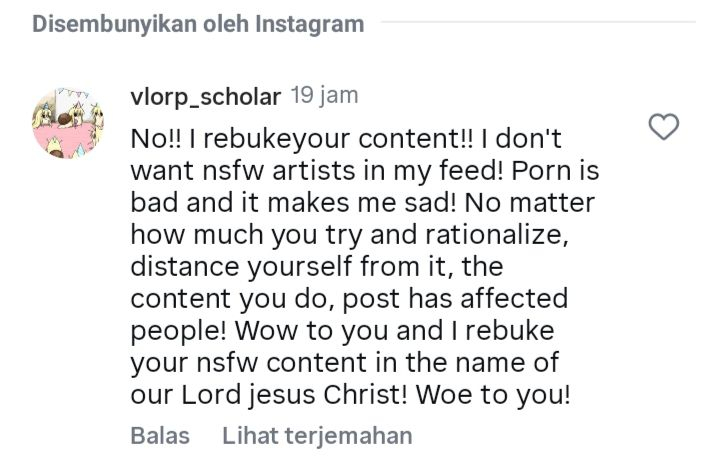The image size is (707, 469).
Task: Click the divider line beside the header
Action: click(538, 22)
